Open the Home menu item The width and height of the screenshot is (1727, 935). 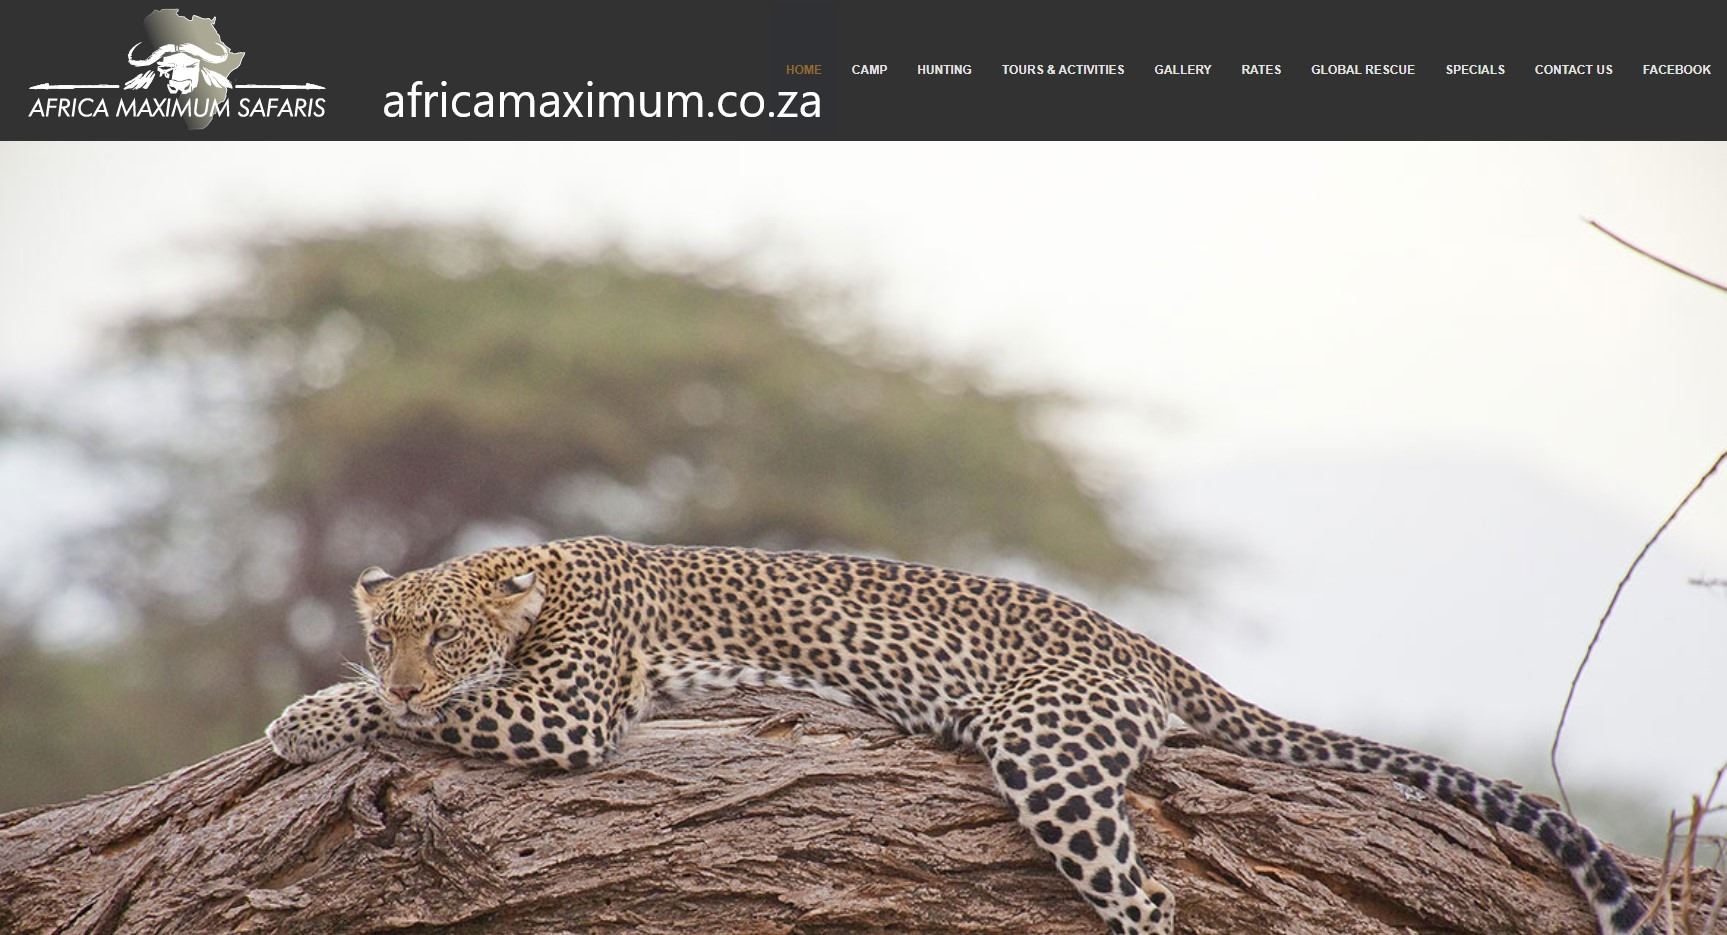pos(803,70)
